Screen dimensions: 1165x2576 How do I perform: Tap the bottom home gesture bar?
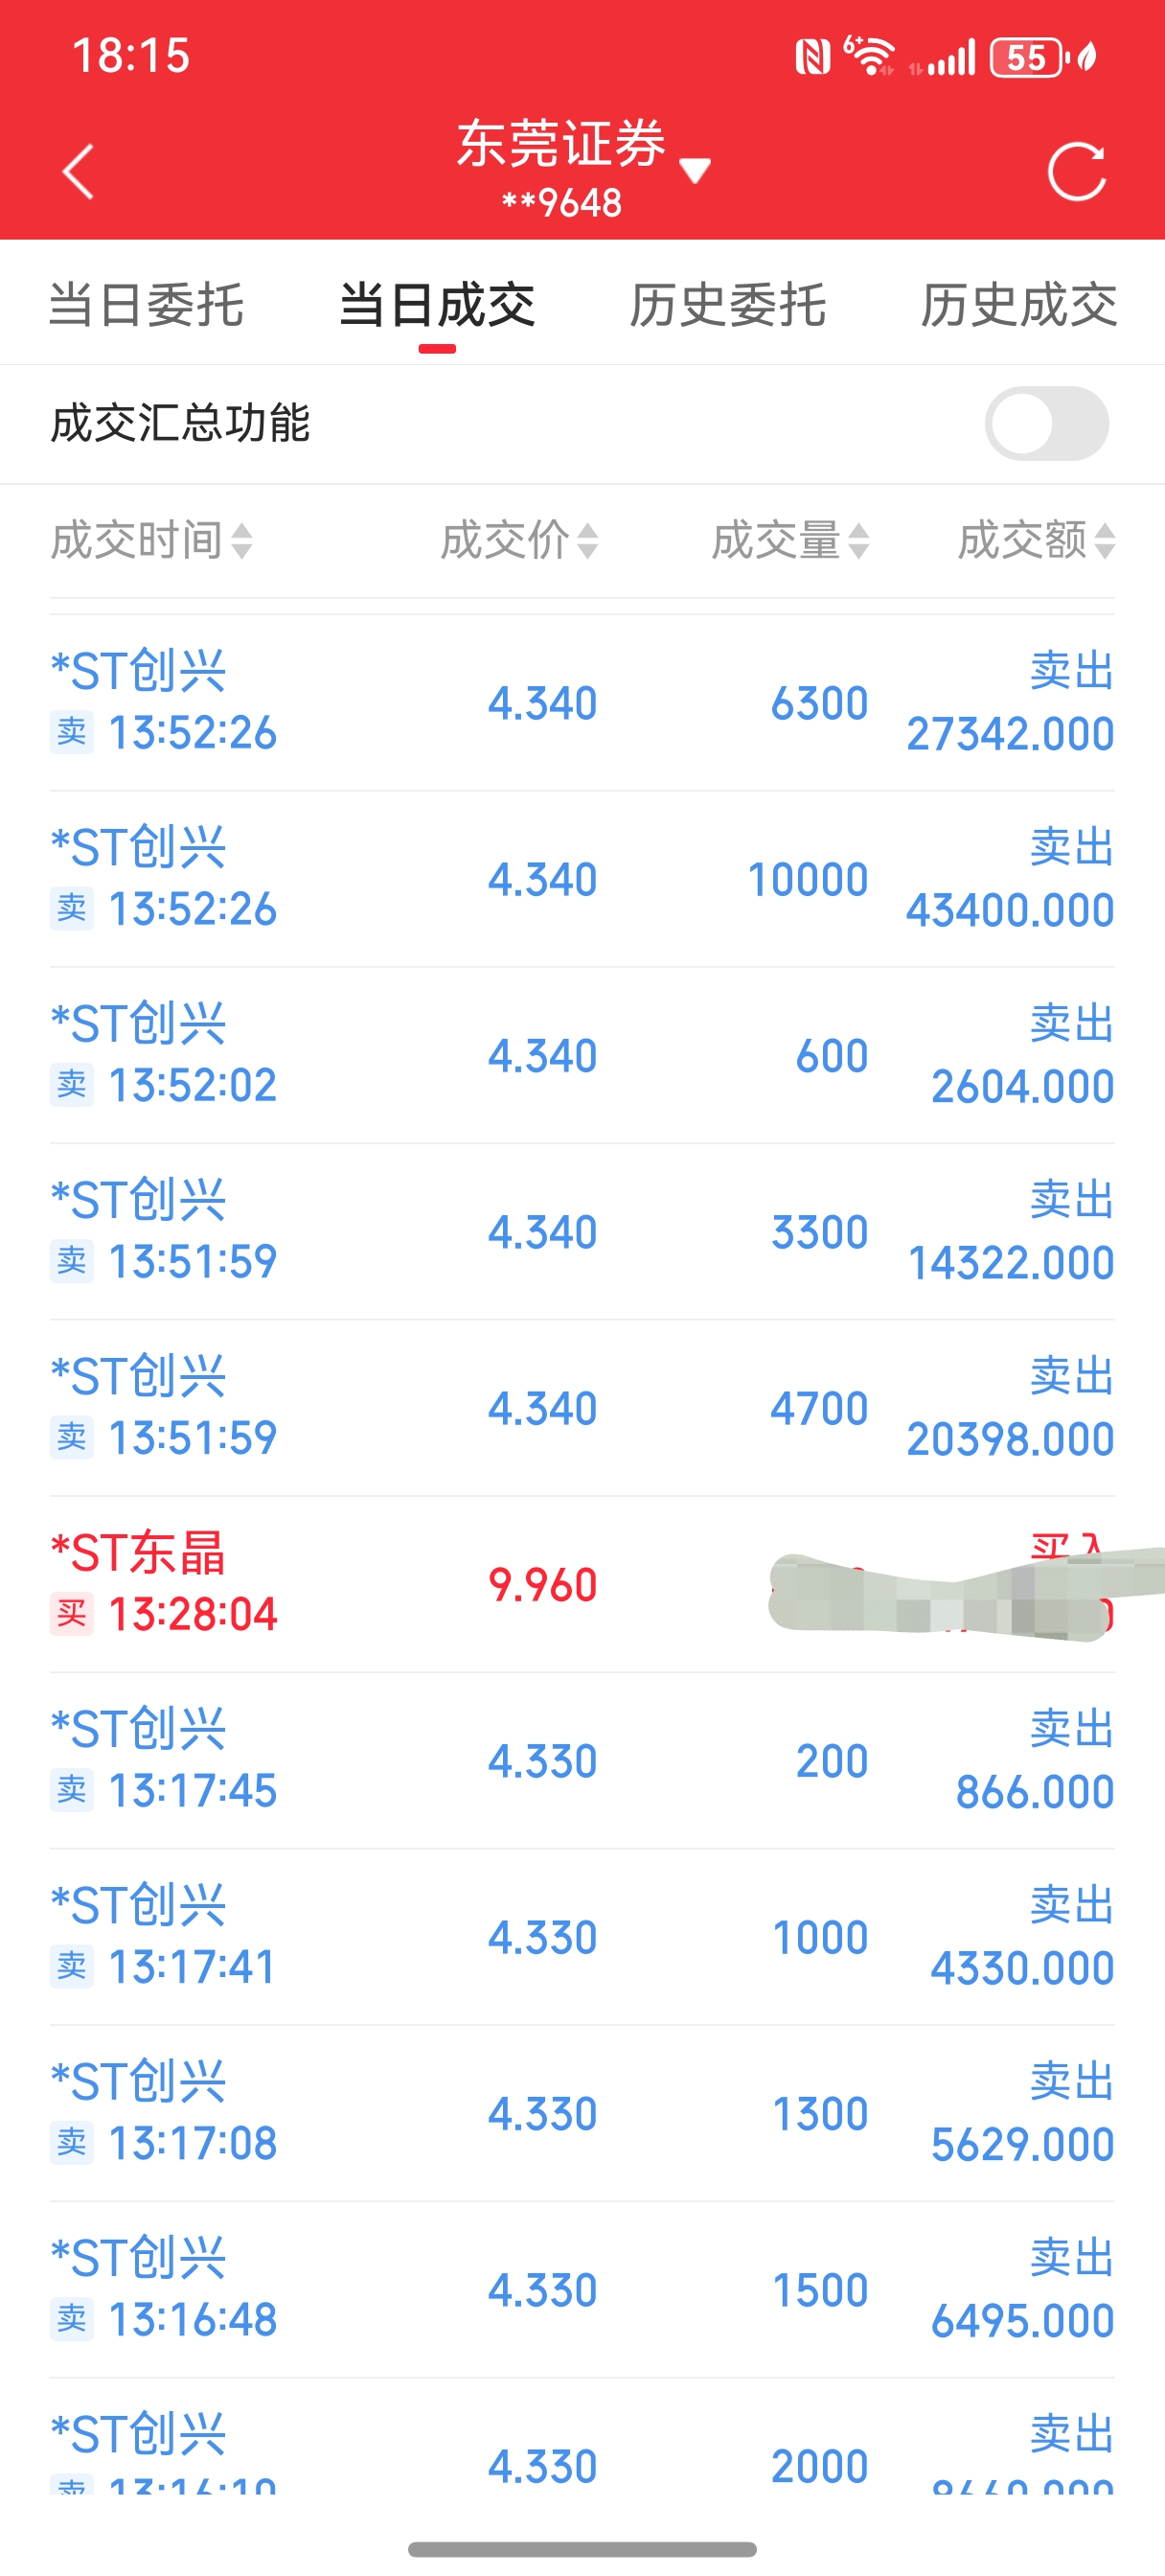pyautogui.click(x=582, y=2549)
